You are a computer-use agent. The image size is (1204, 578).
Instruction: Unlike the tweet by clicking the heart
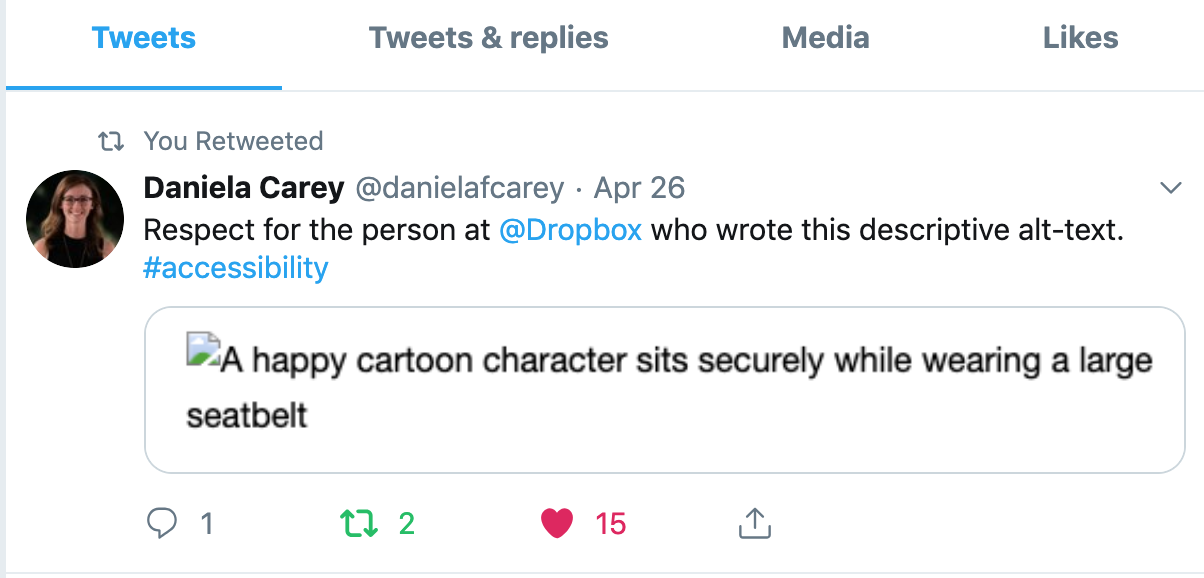point(557,522)
